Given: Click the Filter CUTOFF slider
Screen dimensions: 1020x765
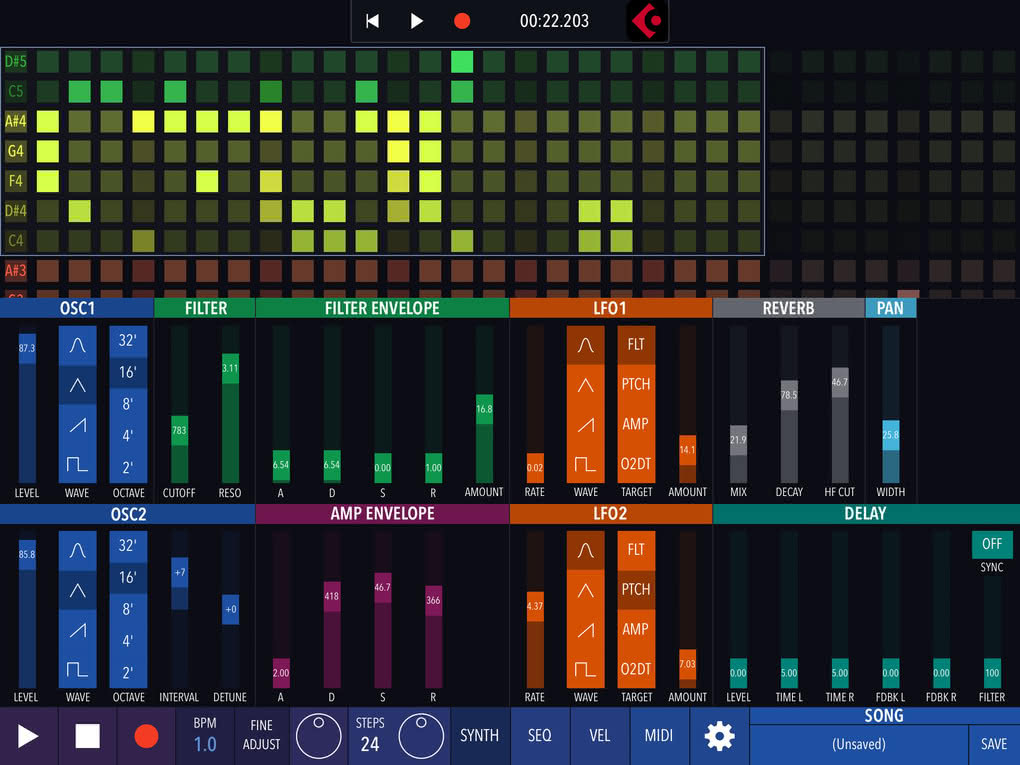Looking at the screenshot, I should 180,405.
